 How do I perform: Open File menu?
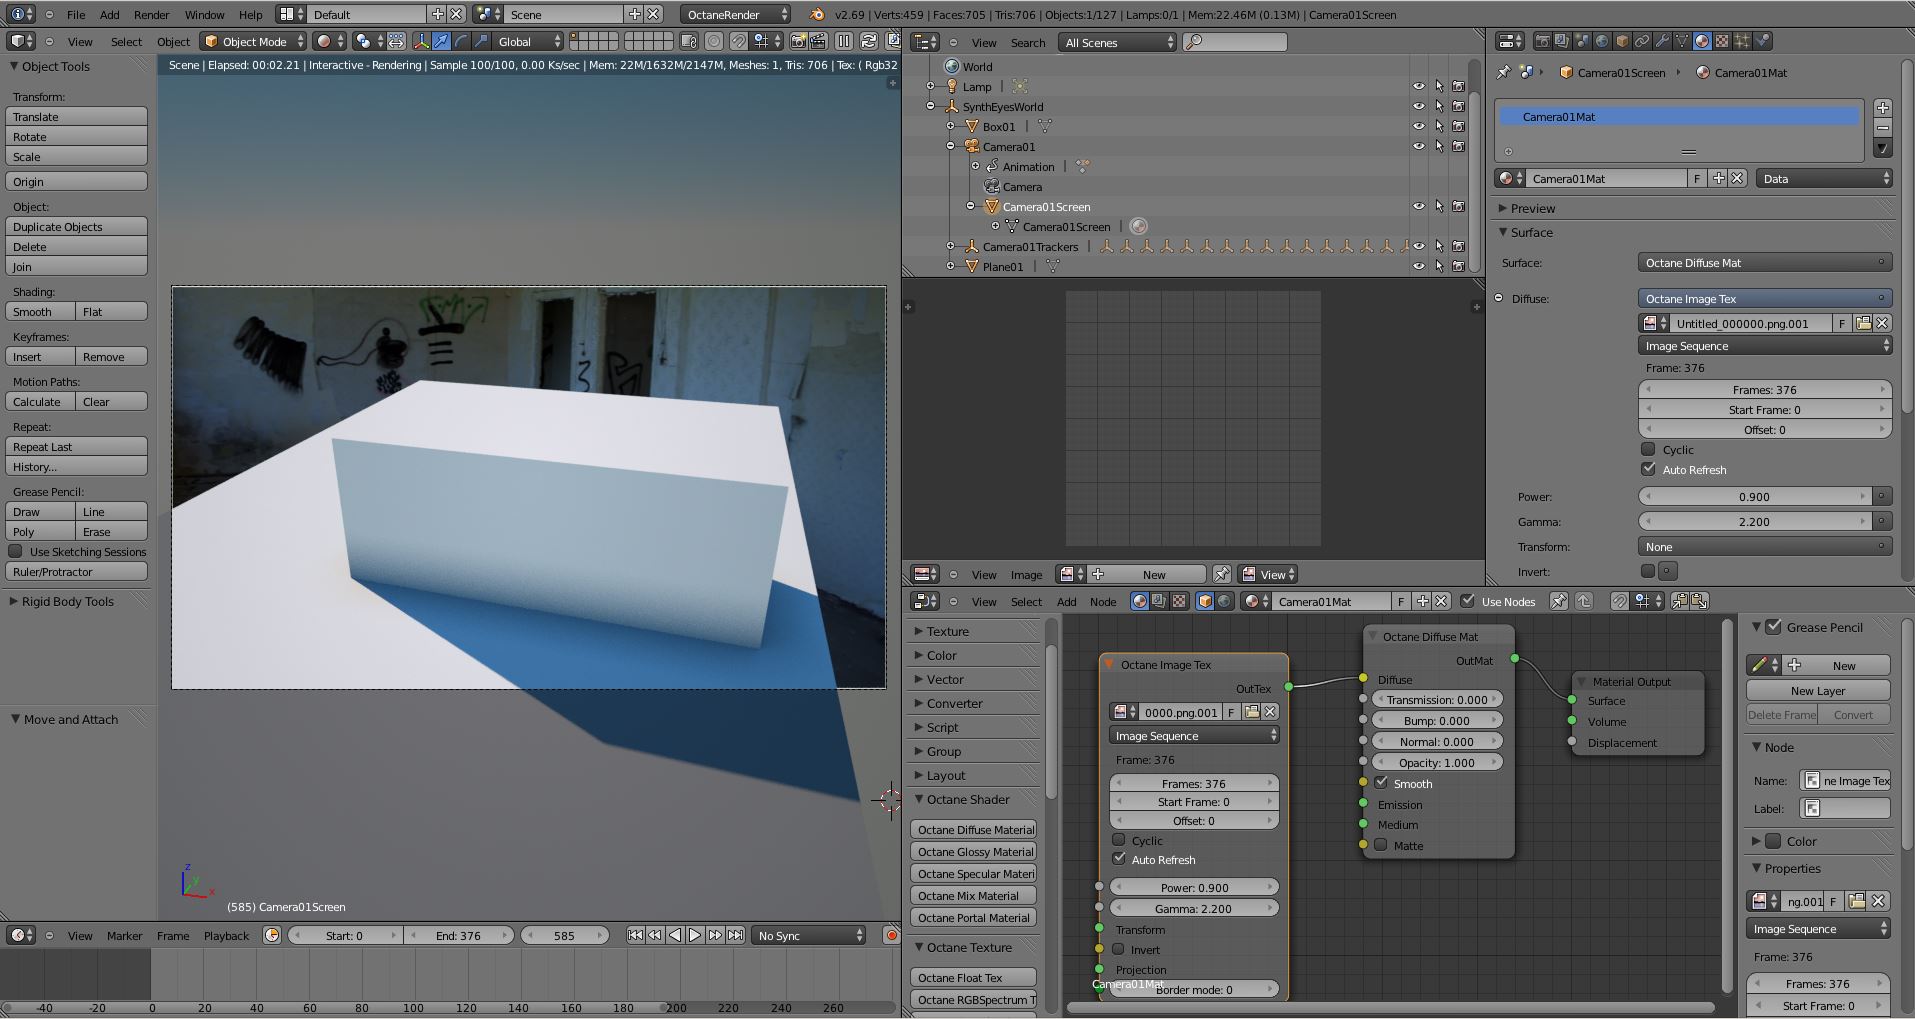point(76,15)
